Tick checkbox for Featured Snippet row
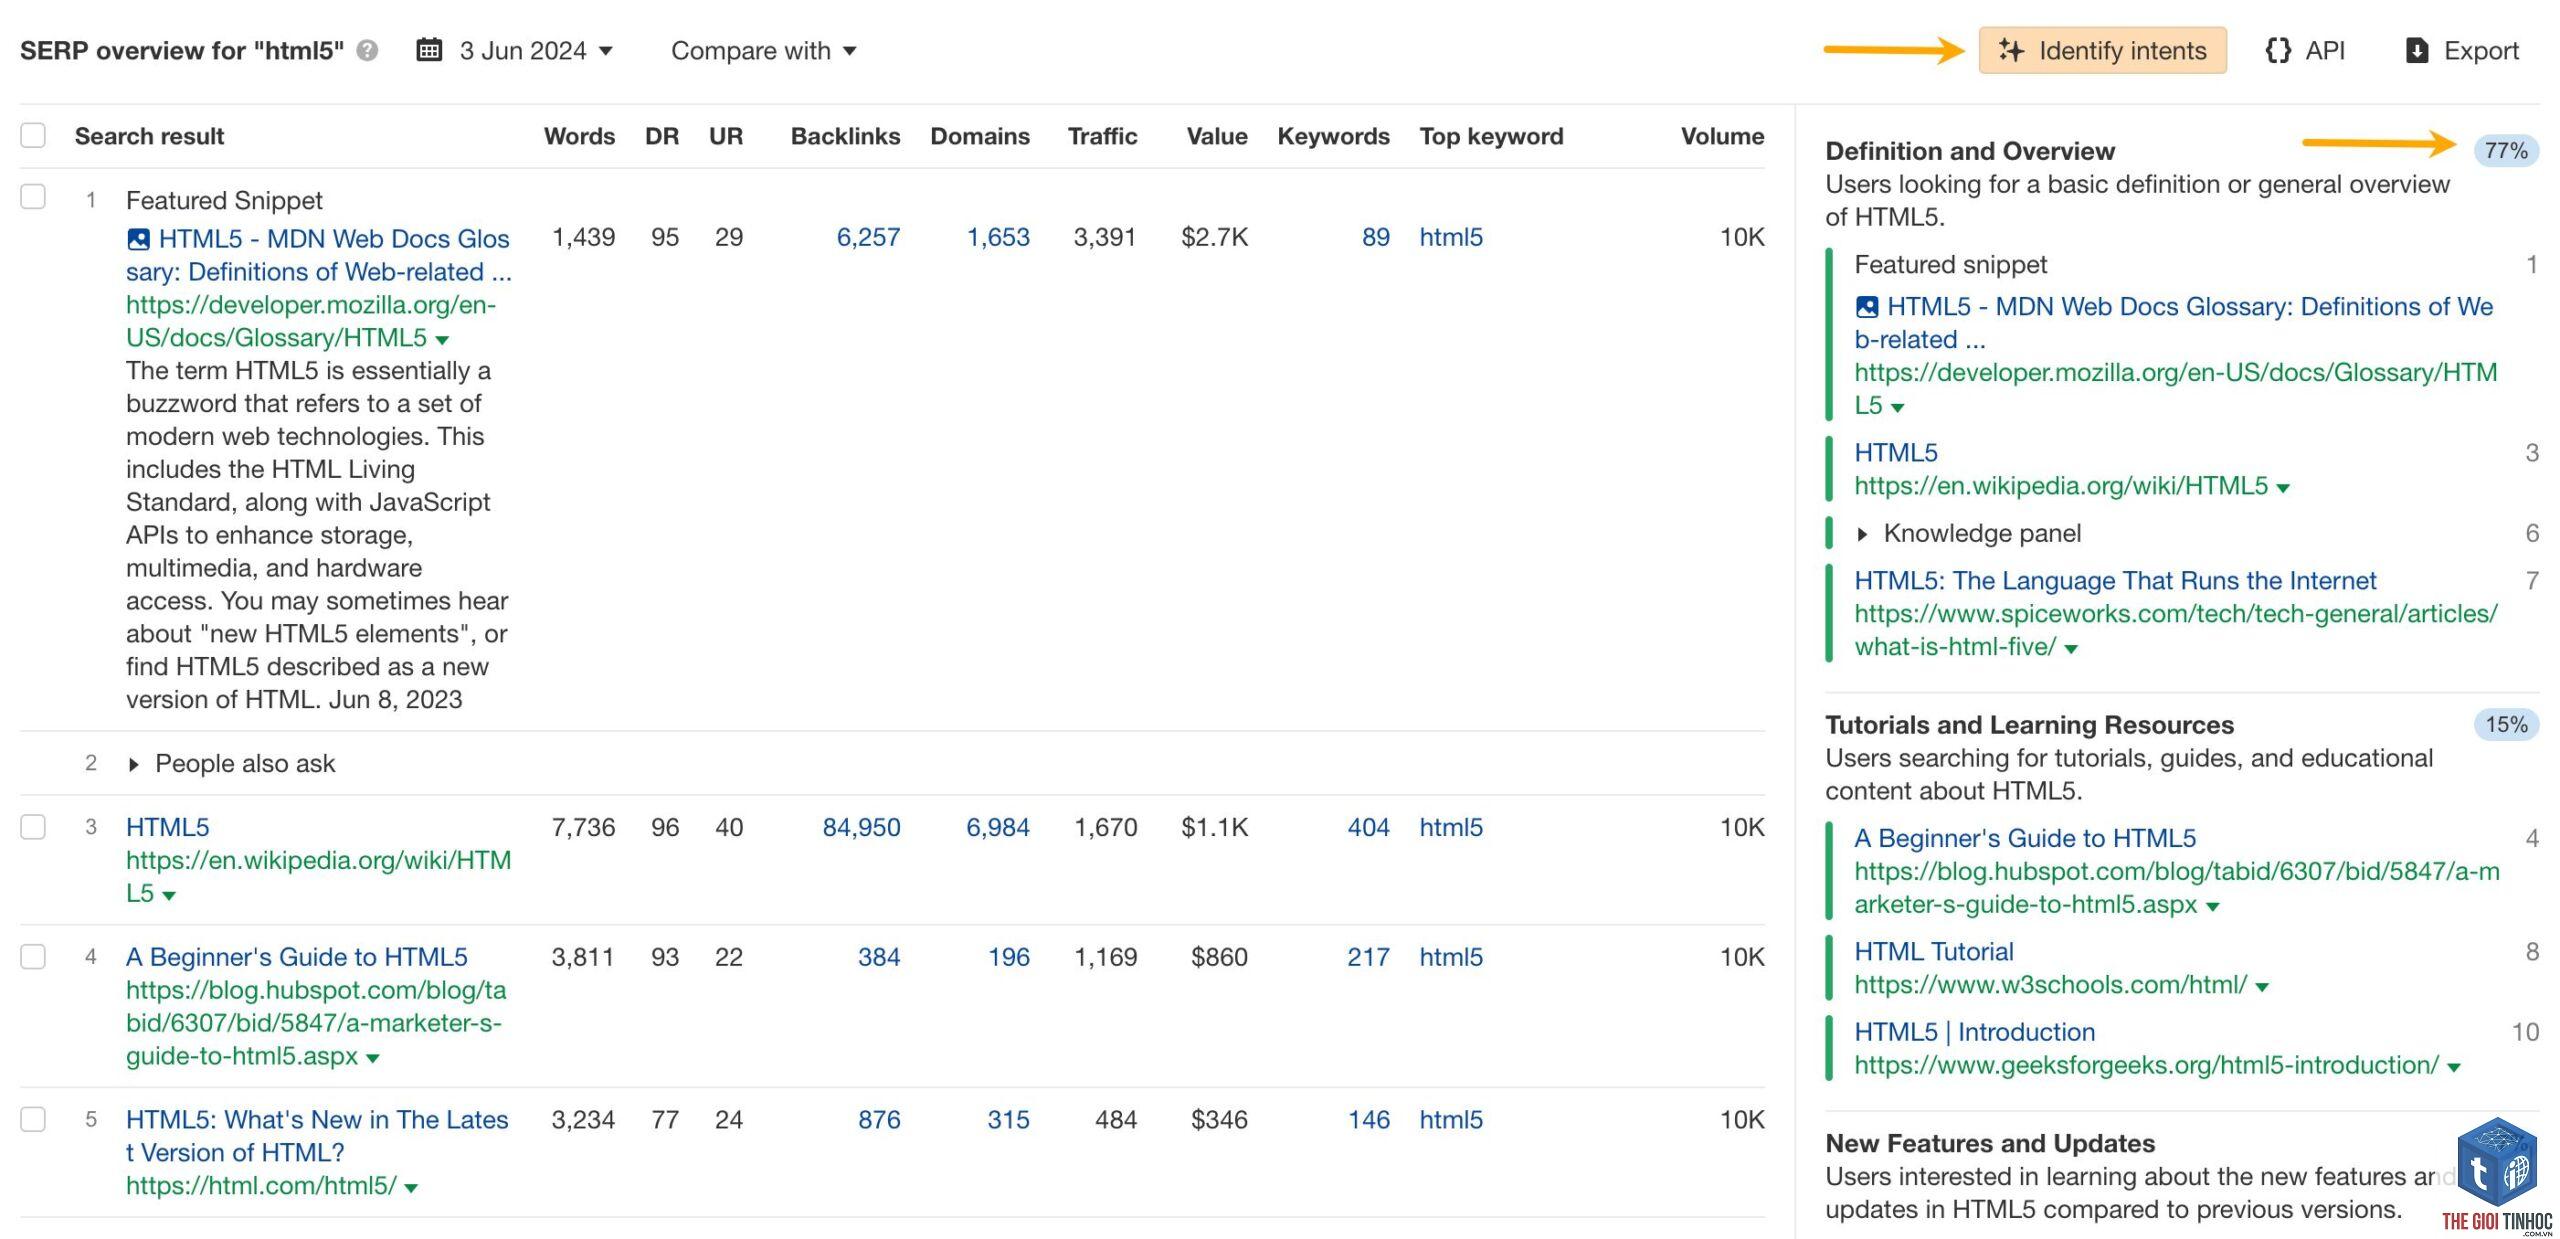Screen dimensions: 2560x1239 click(x=33, y=197)
